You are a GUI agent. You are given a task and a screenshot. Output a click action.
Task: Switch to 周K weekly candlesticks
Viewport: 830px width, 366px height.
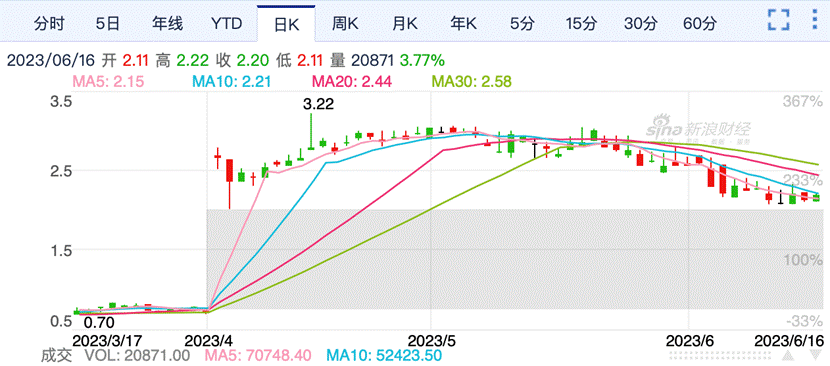345,24
